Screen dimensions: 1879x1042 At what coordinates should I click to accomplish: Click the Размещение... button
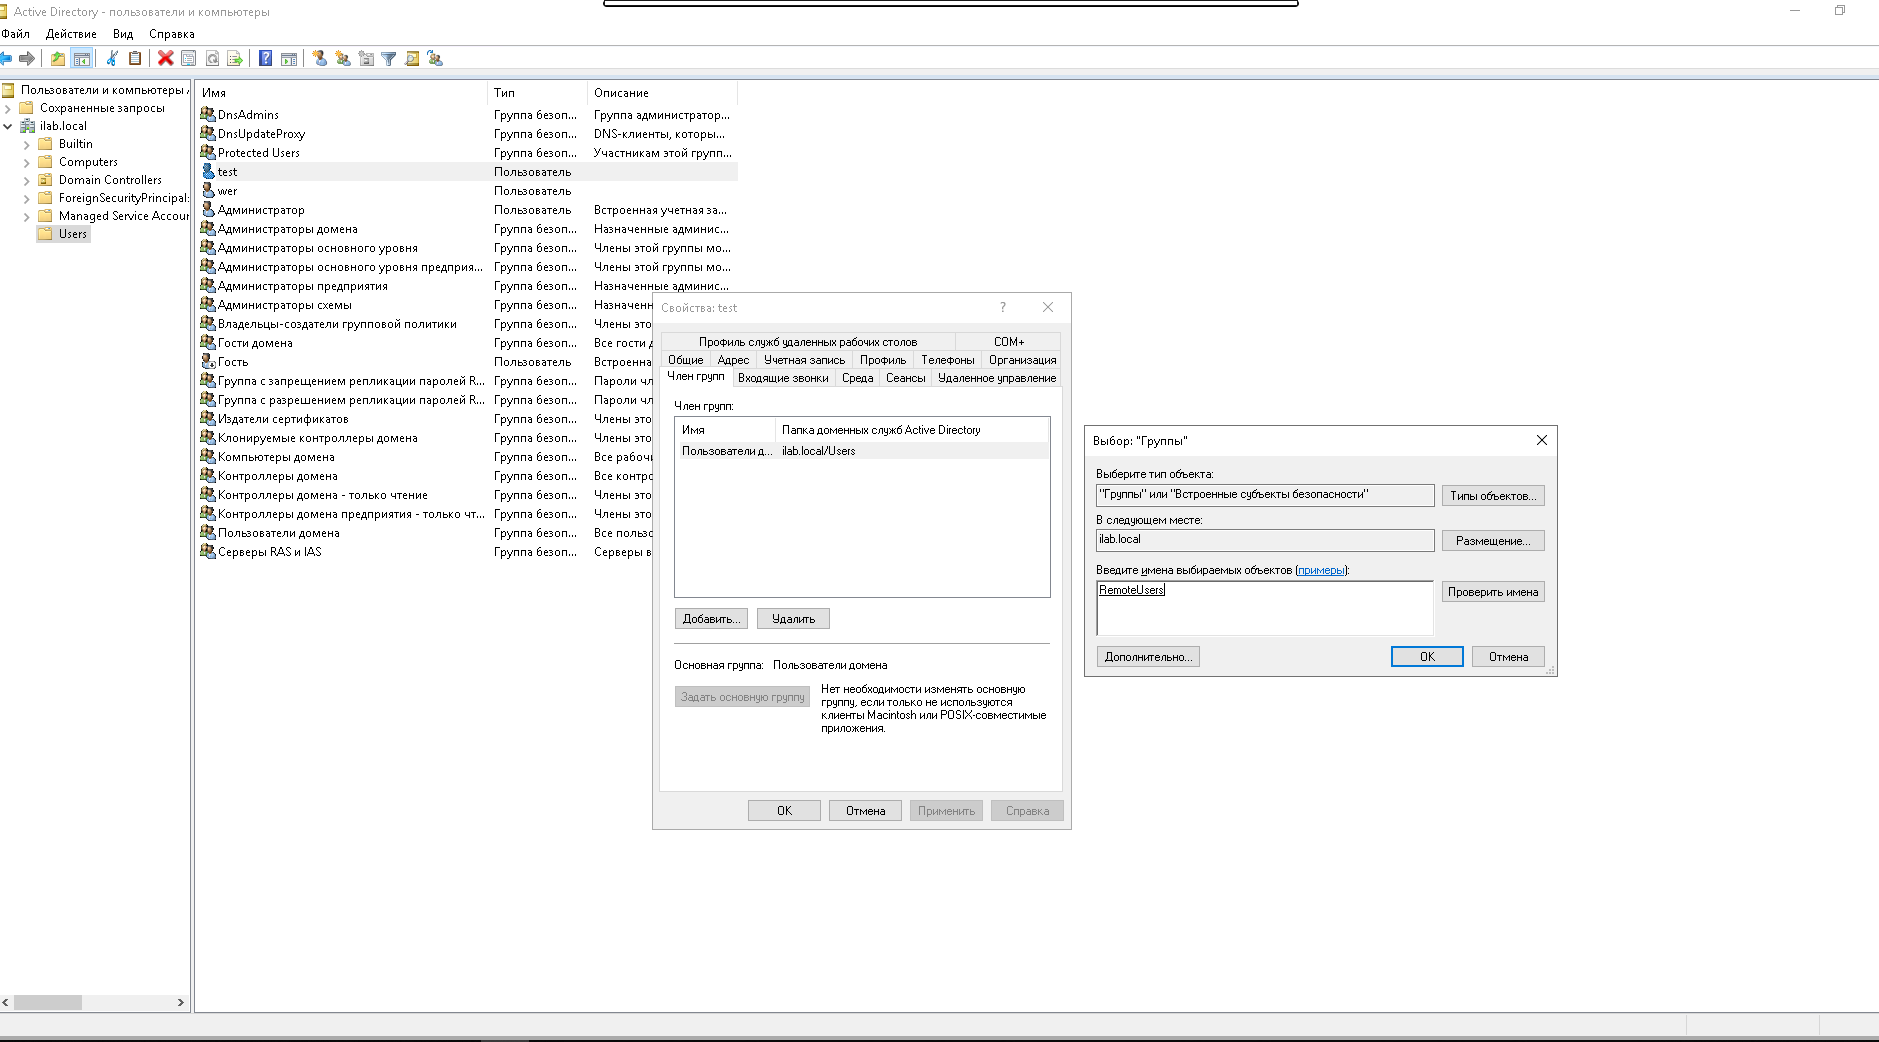[x=1493, y=541]
